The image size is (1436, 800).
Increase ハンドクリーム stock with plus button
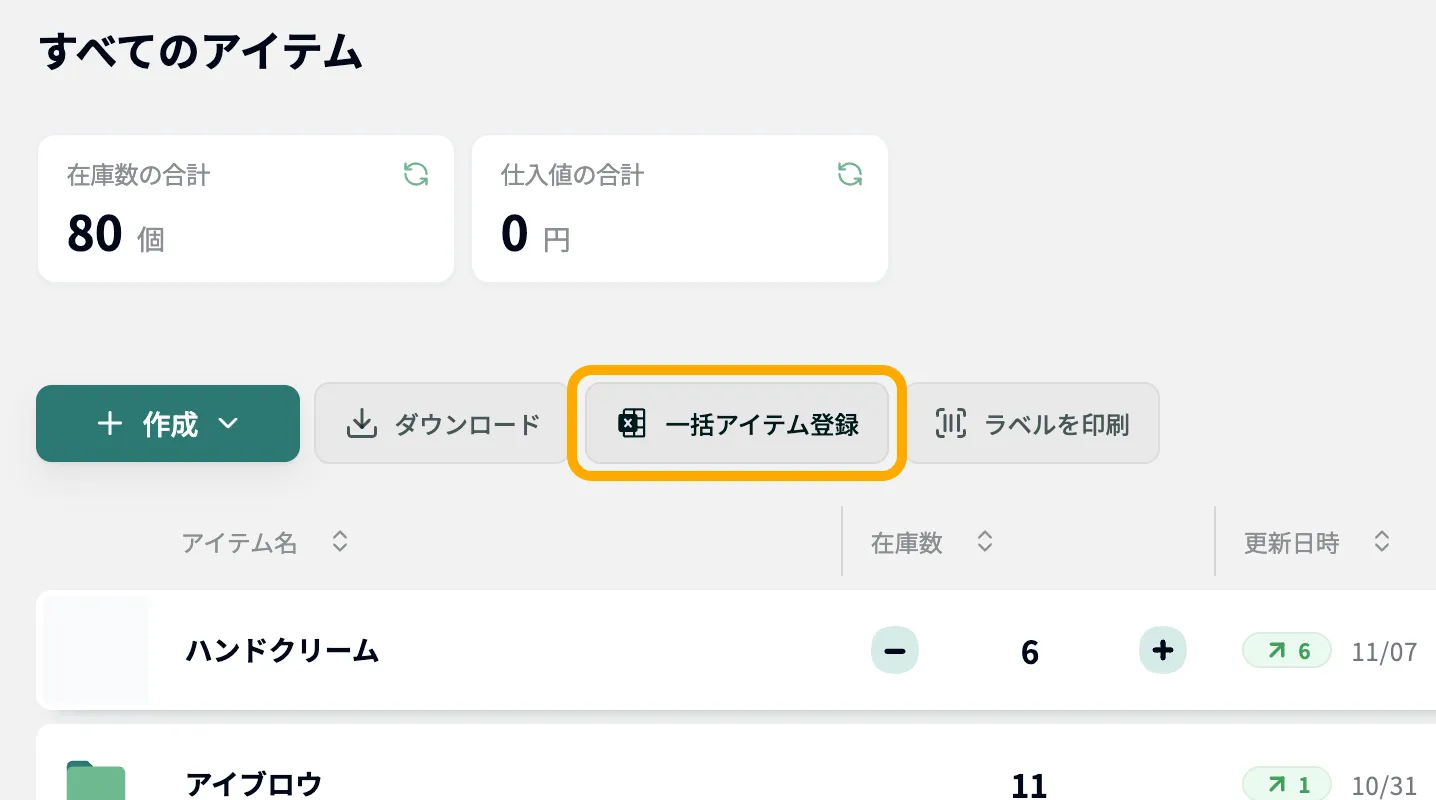pyautogui.click(x=1162, y=650)
